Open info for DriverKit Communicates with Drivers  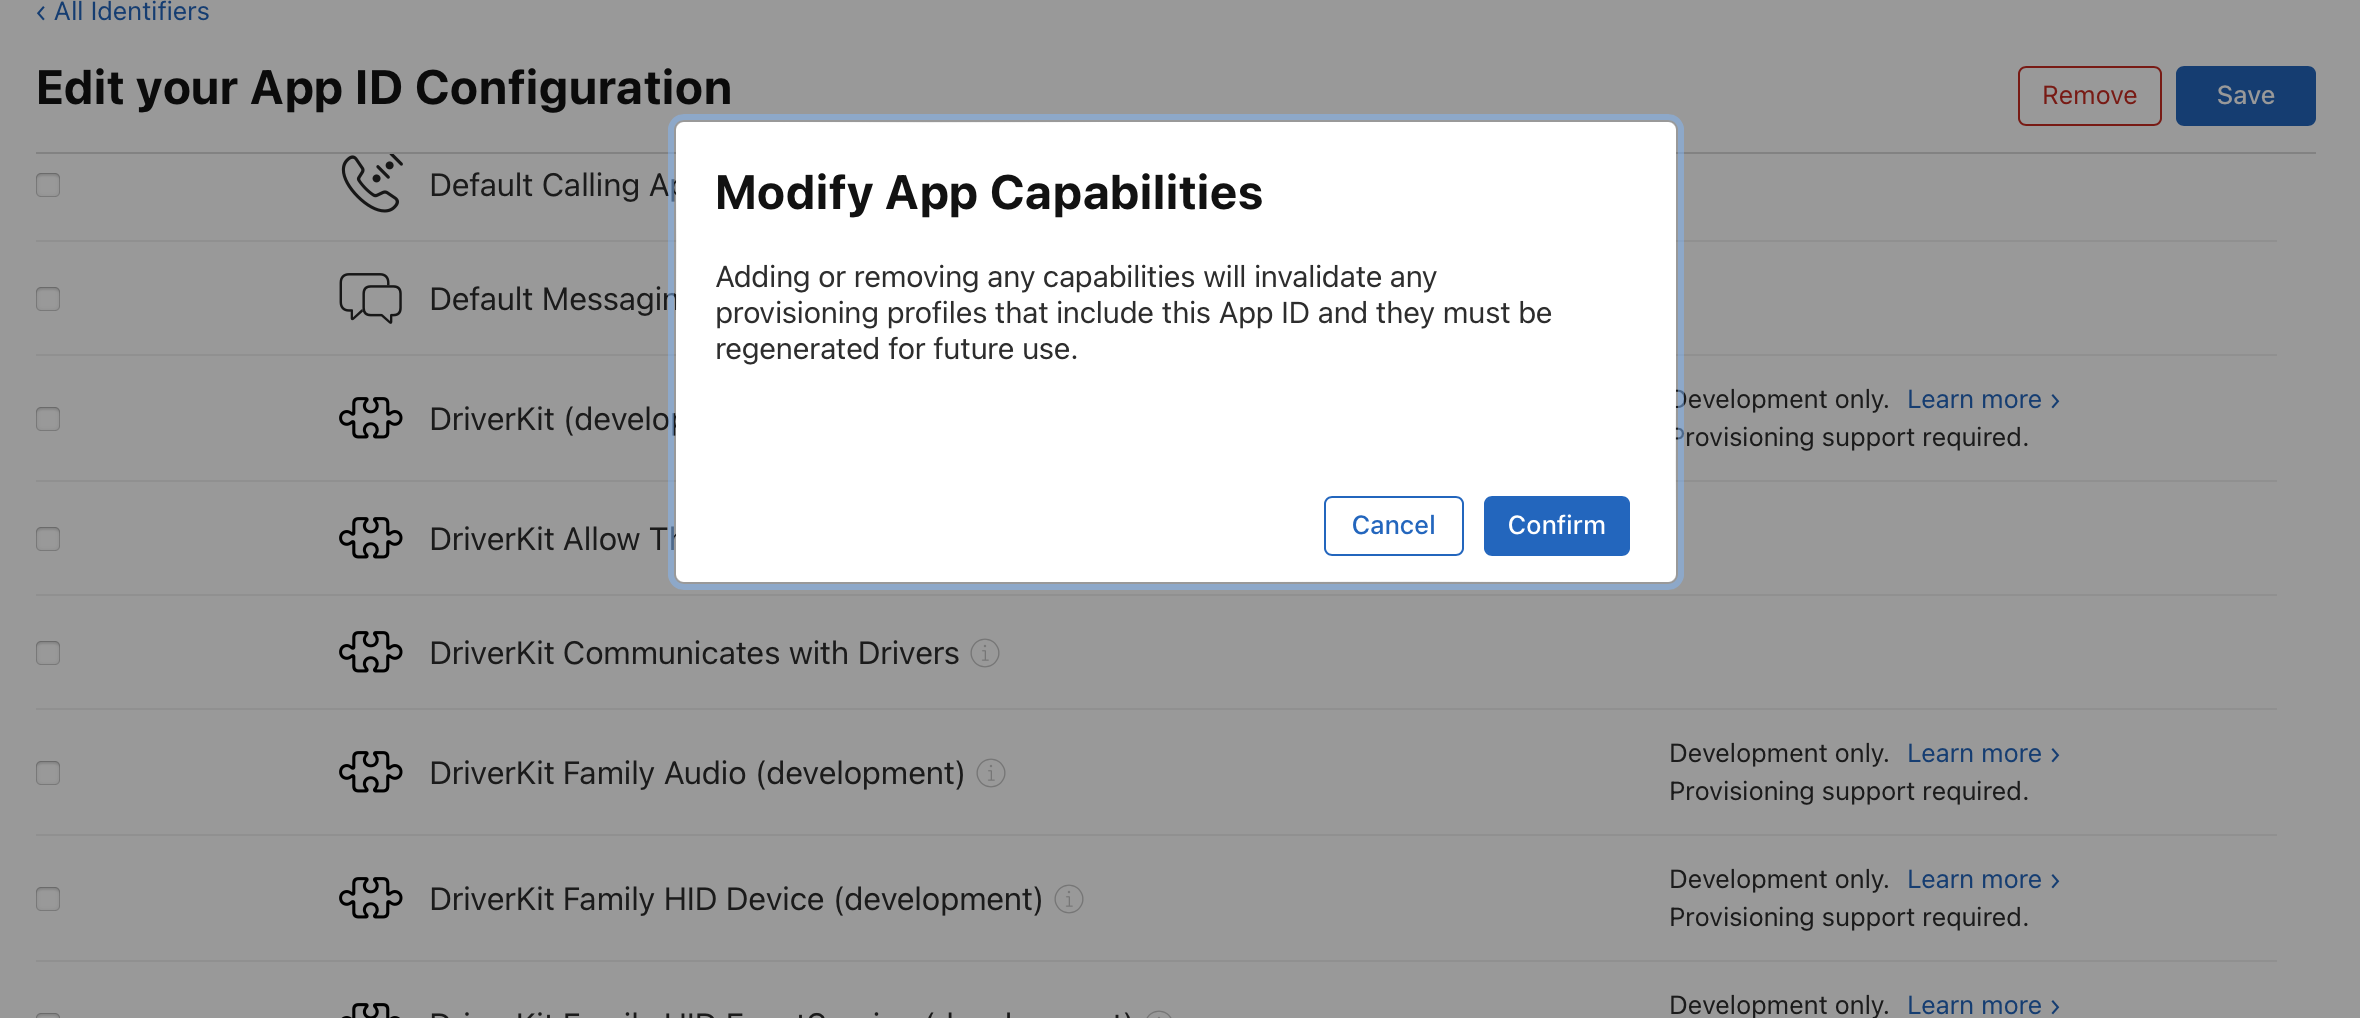[985, 653]
